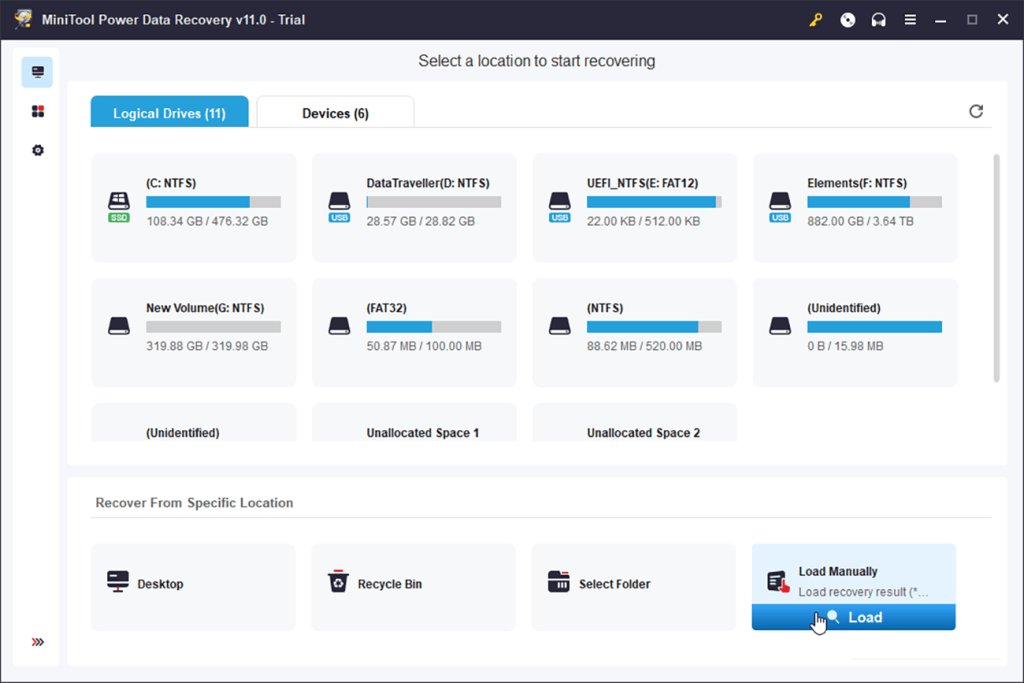Screen dimensions: 1024x683
Task: Click 0 B / 15.98 MB text
Action: [x=845, y=345]
